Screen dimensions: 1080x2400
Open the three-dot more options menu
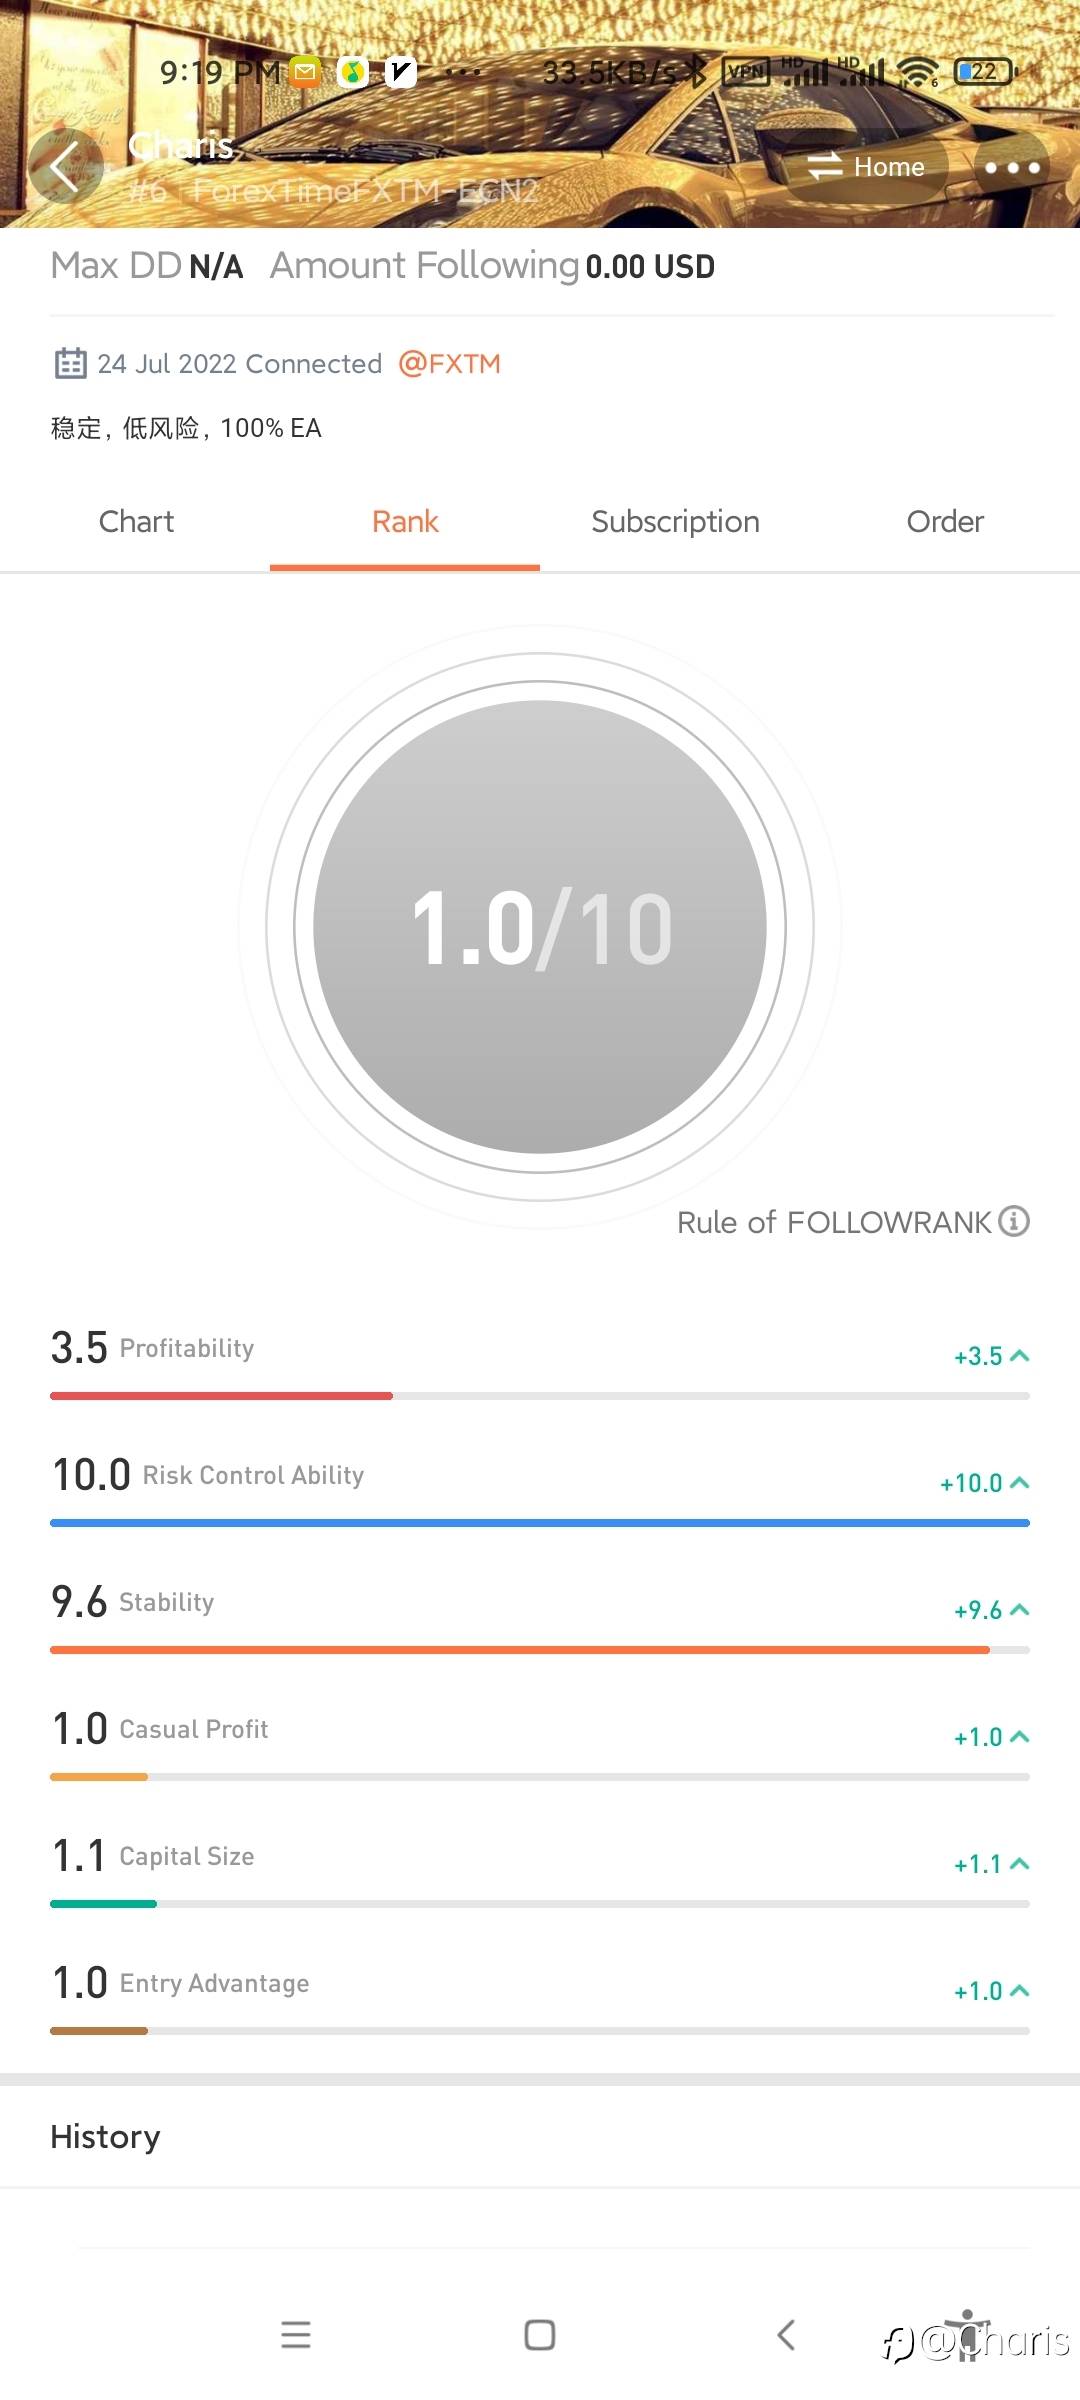(x=1012, y=167)
